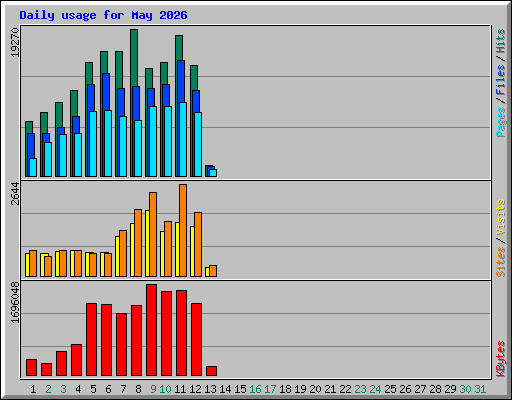
Task: Click the orange visits bar for day 13
Action: [213, 271]
